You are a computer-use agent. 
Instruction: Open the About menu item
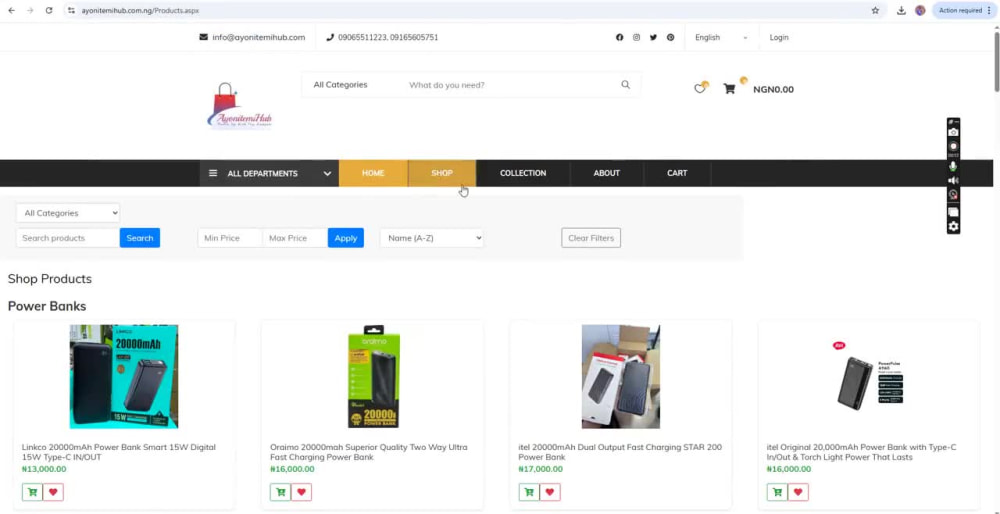pos(607,173)
